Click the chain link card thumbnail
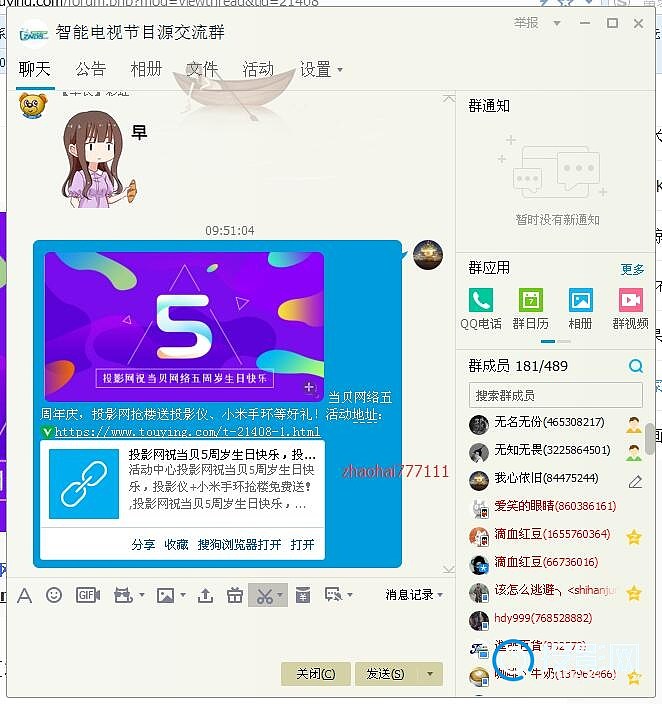 tap(84, 484)
